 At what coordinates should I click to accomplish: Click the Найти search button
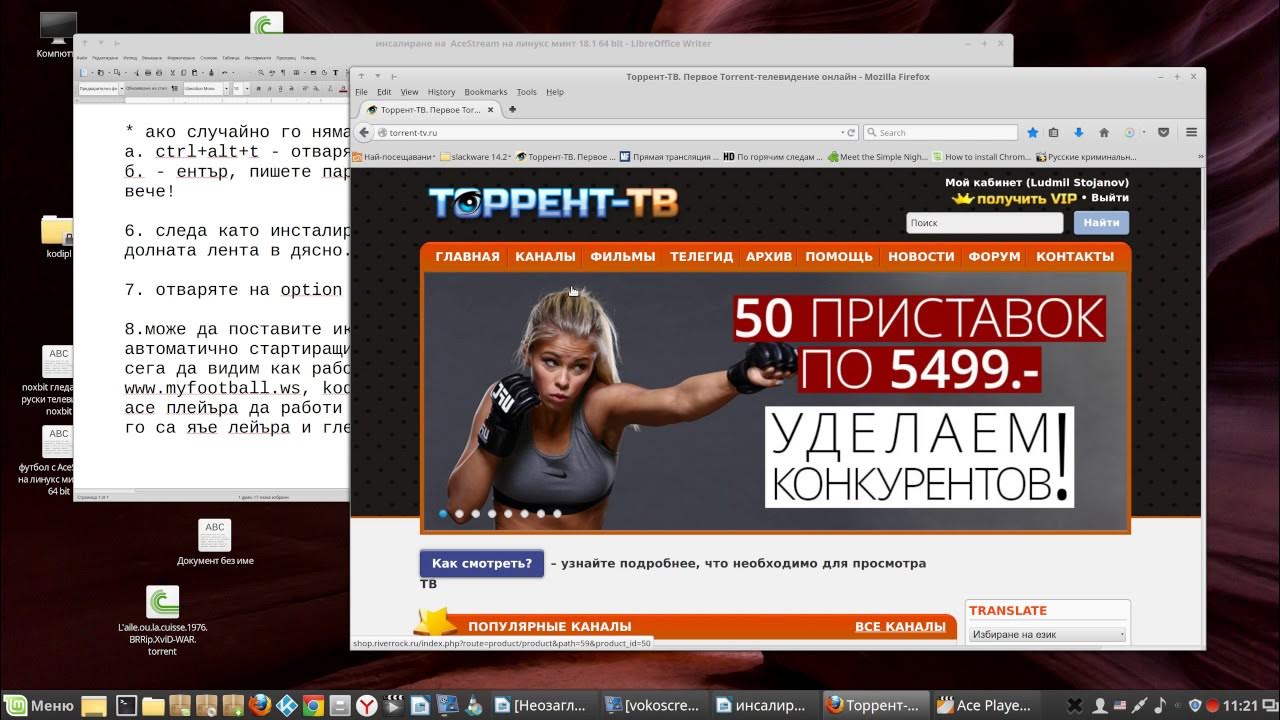click(x=1101, y=223)
